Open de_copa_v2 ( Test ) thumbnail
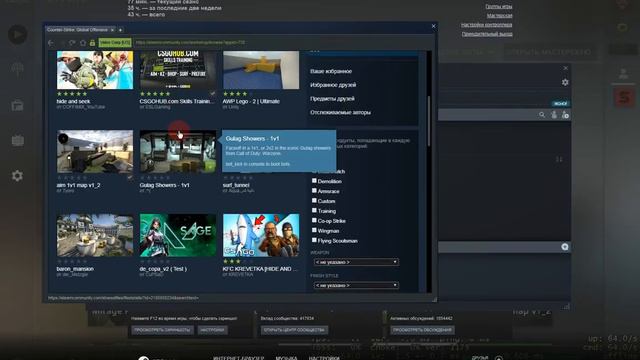This screenshot has height=360, width=640. pyautogui.click(x=178, y=235)
